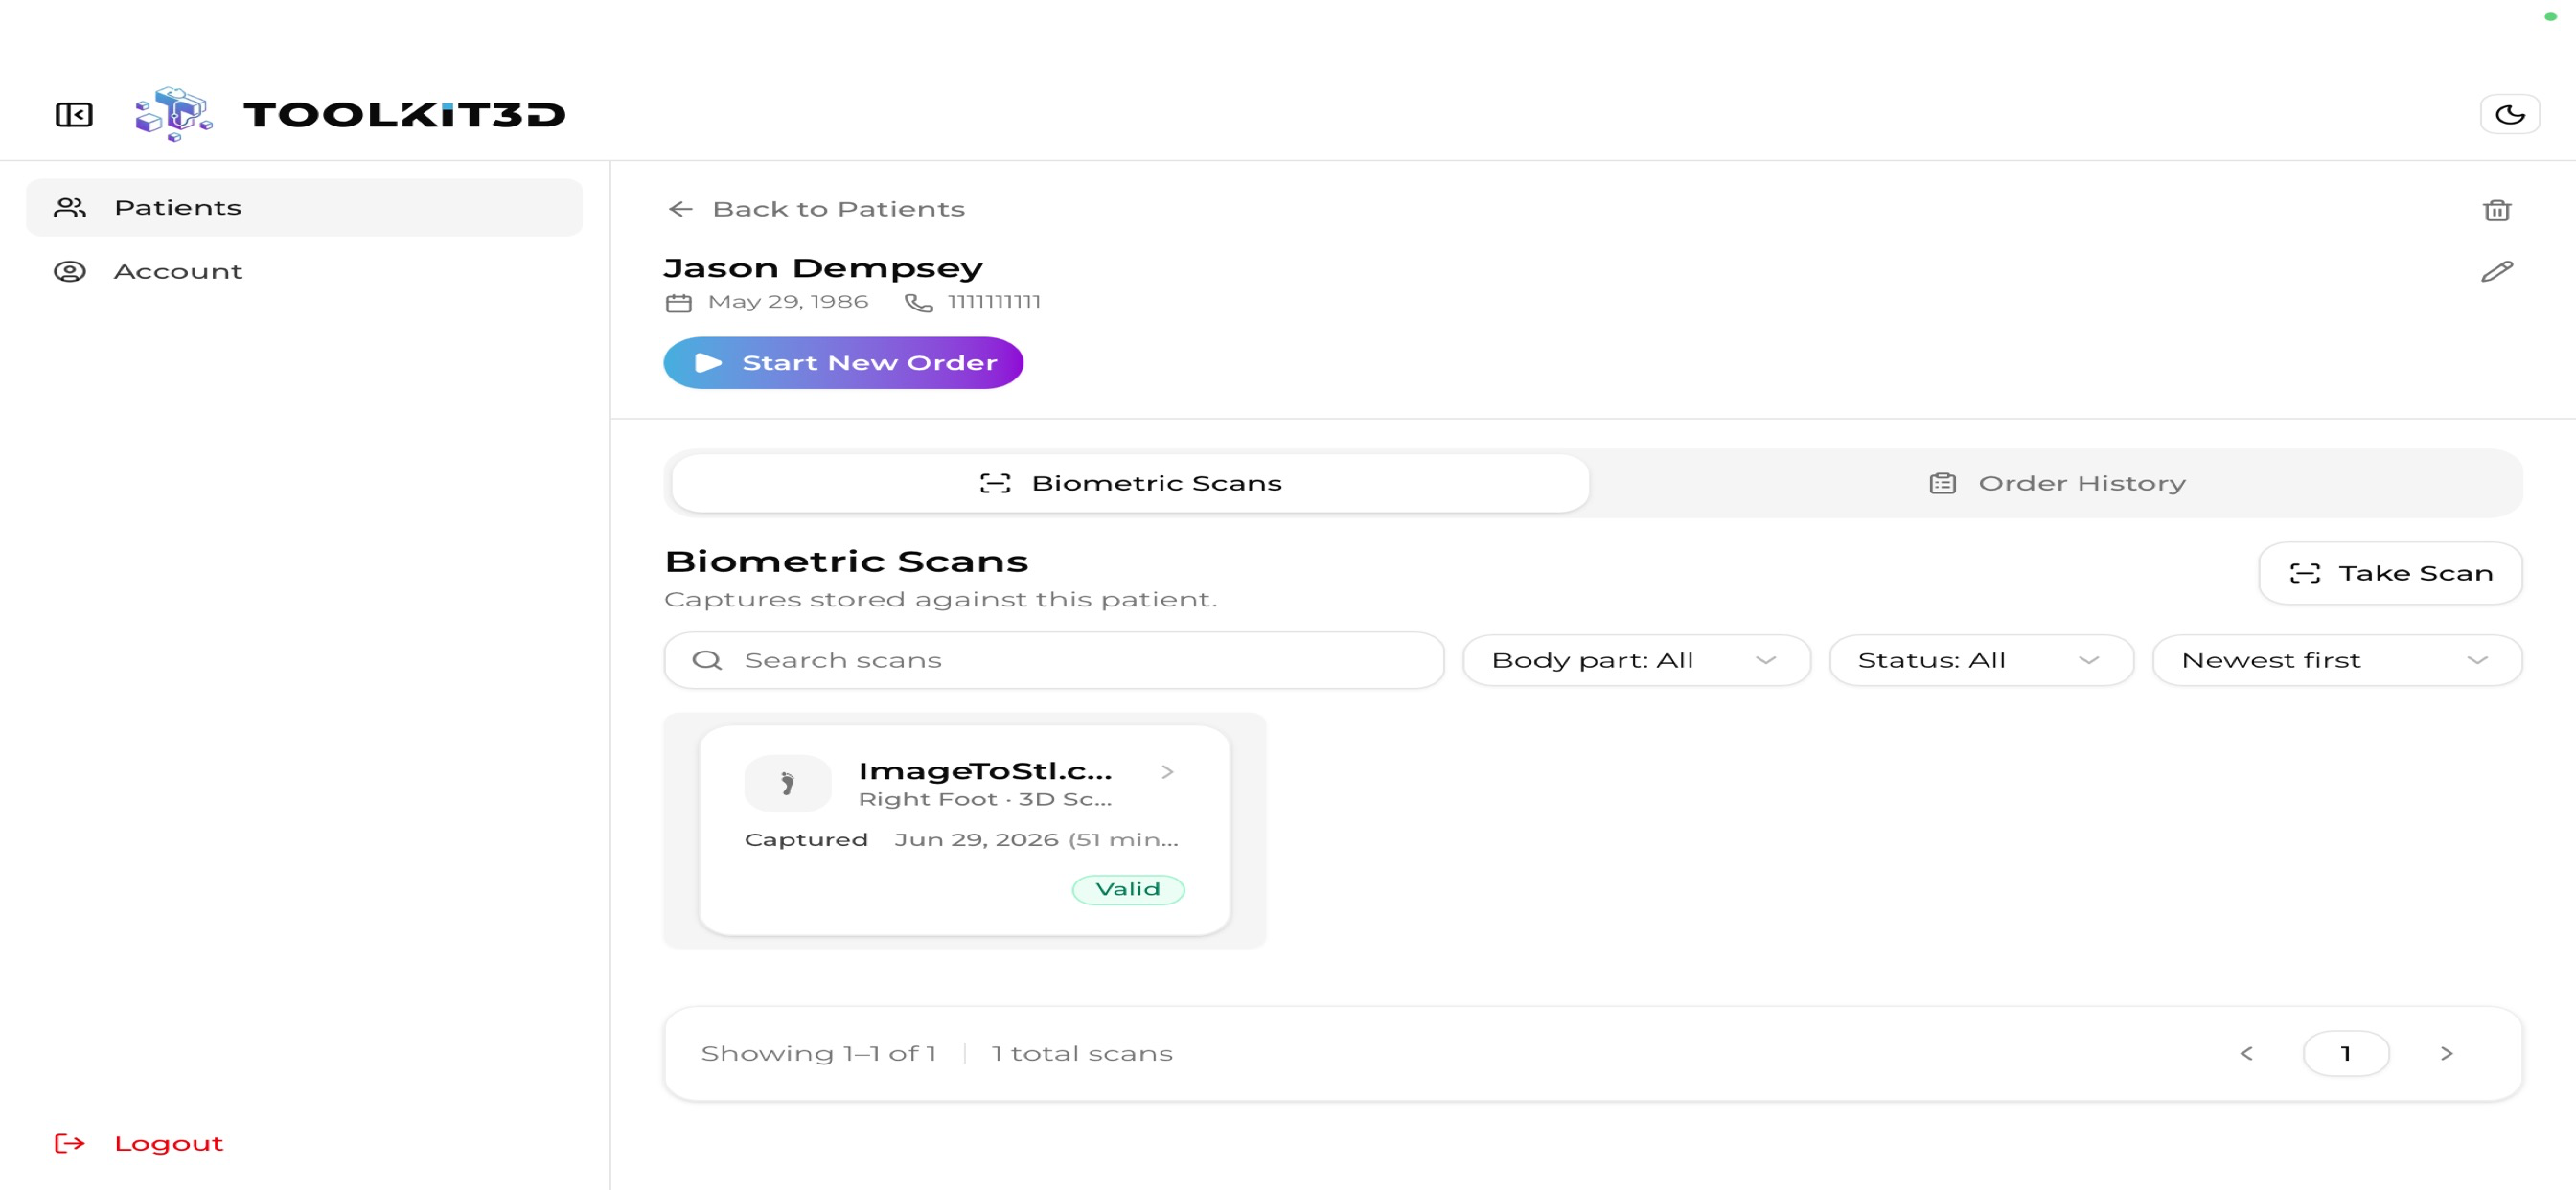Focus the Search scans field
The height and width of the screenshot is (1190, 2576).
click(1054, 660)
